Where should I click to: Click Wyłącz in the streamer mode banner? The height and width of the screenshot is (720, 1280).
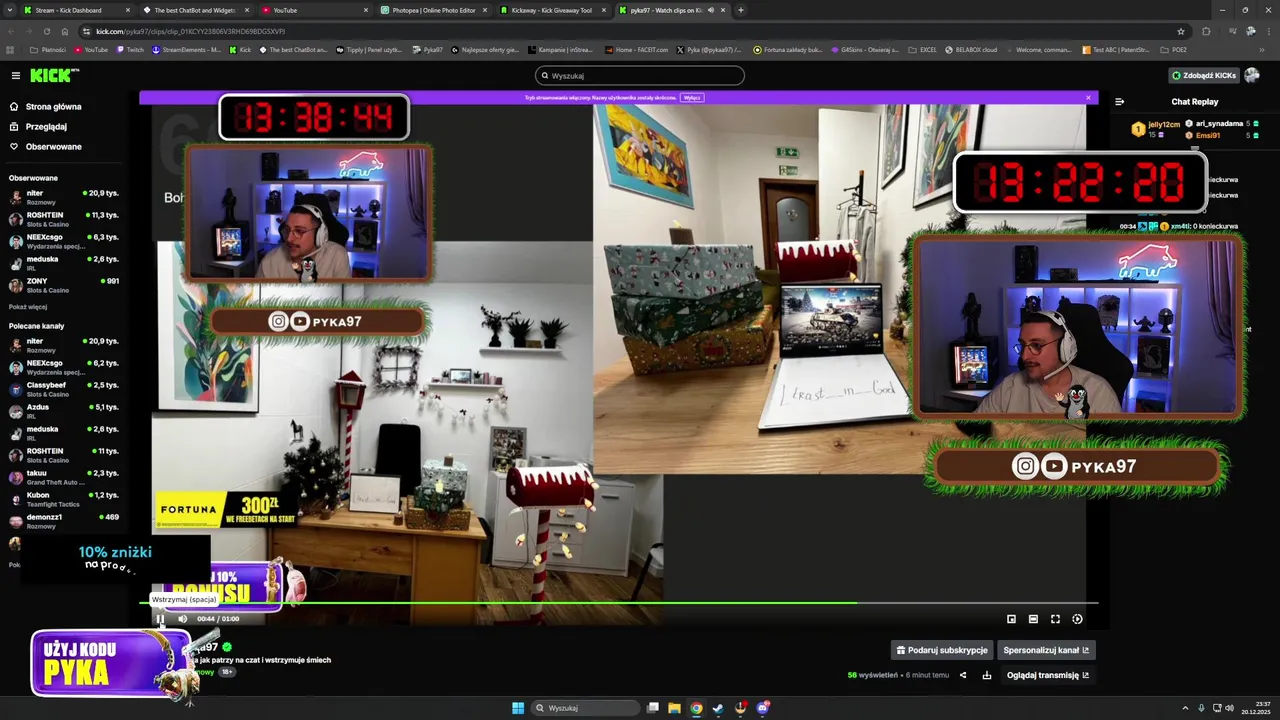click(x=691, y=98)
